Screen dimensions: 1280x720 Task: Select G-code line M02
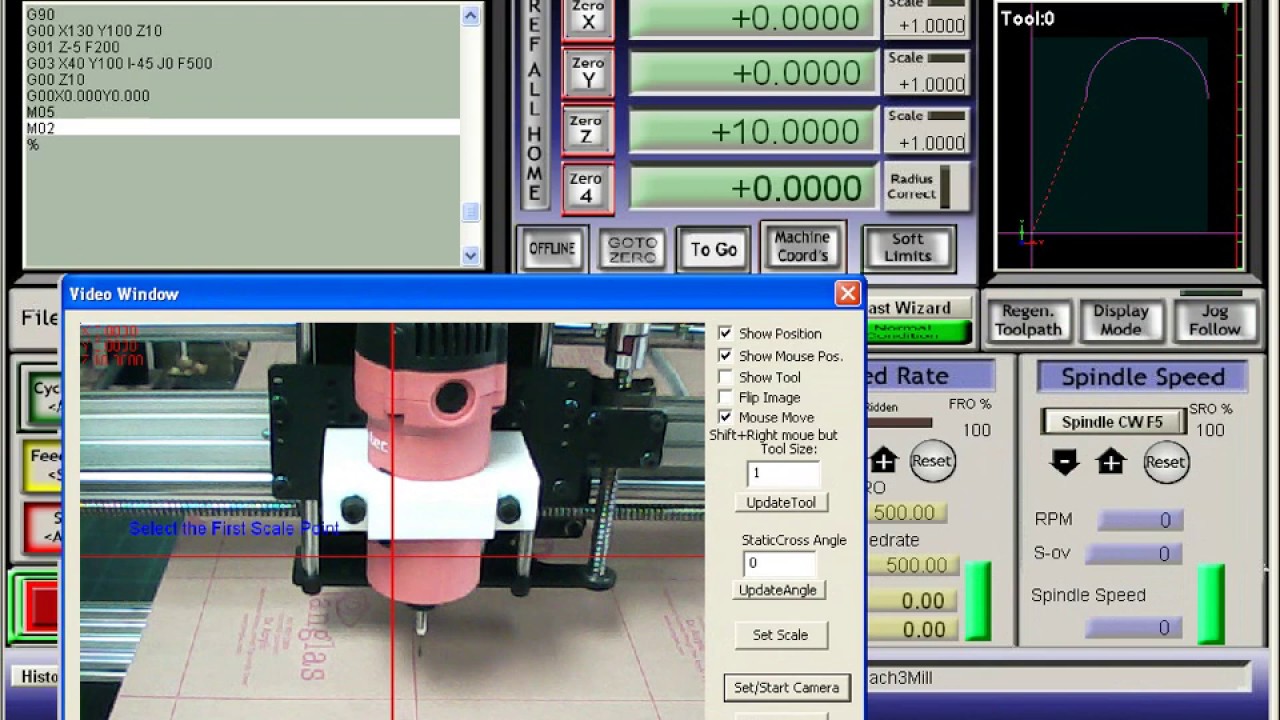241,128
